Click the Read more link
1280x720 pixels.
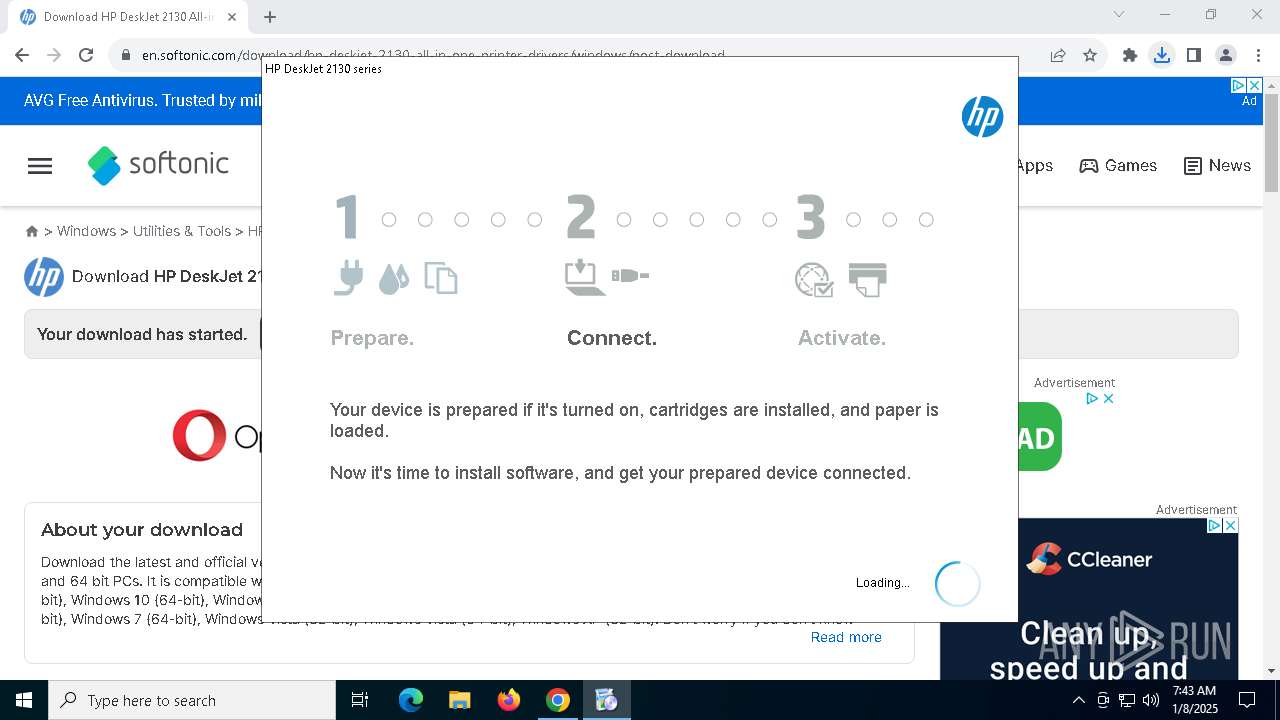(846, 637)
